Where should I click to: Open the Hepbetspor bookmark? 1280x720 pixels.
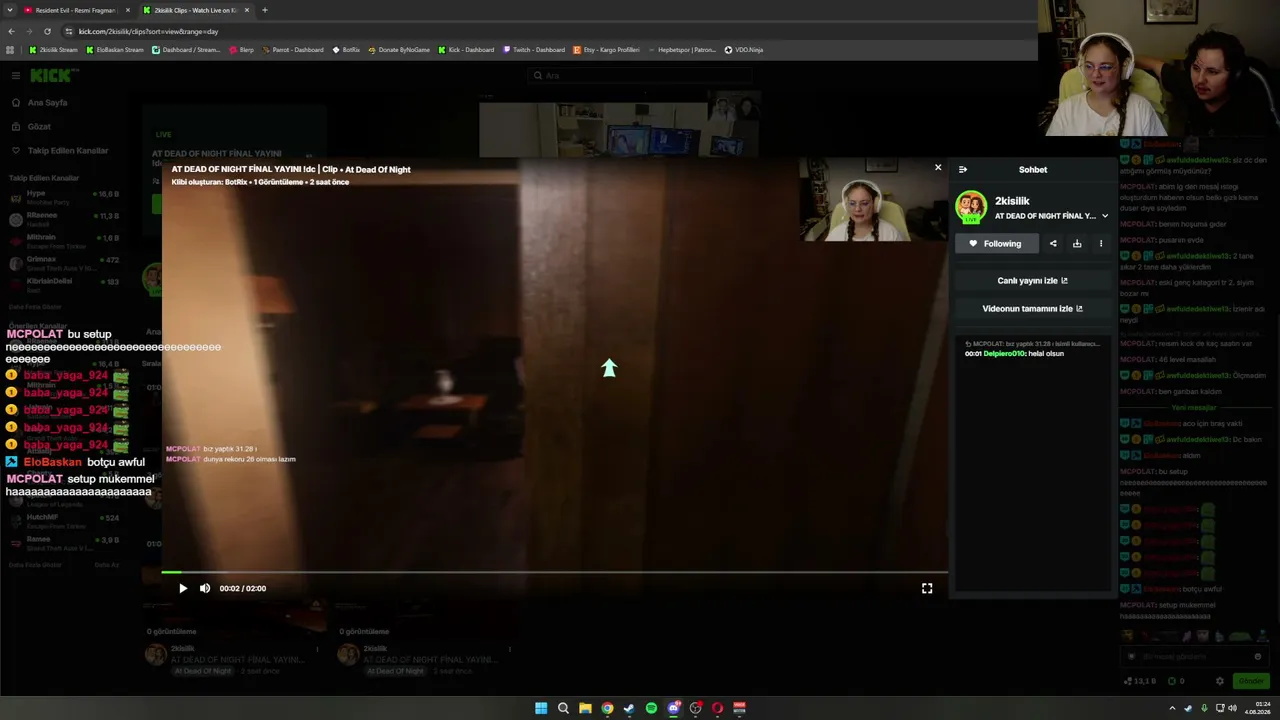tap(682, 50)
